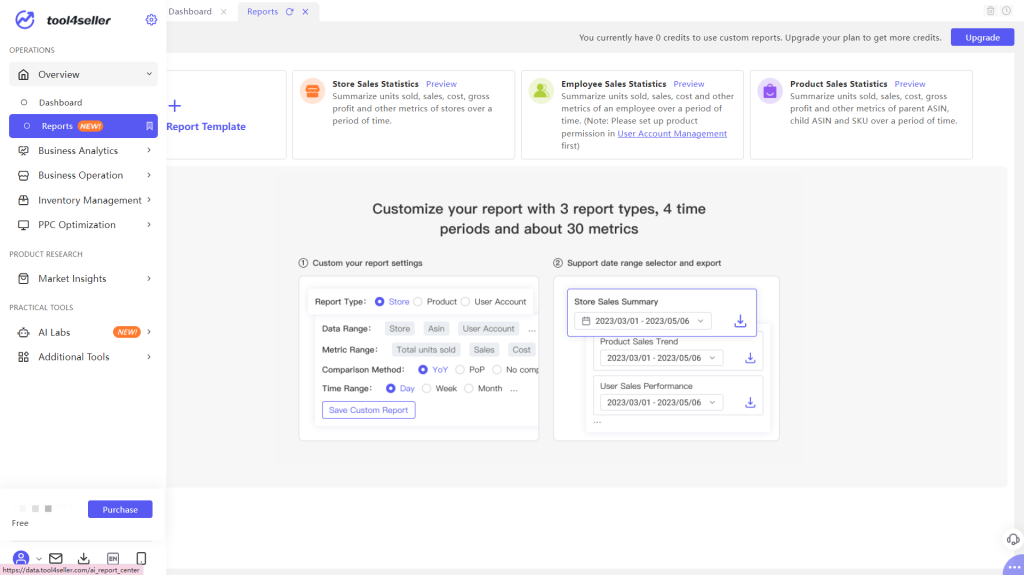Screen dimensions: 1024x575
Task: Click the Business Operation store icon
Action: tap(24, 175)
